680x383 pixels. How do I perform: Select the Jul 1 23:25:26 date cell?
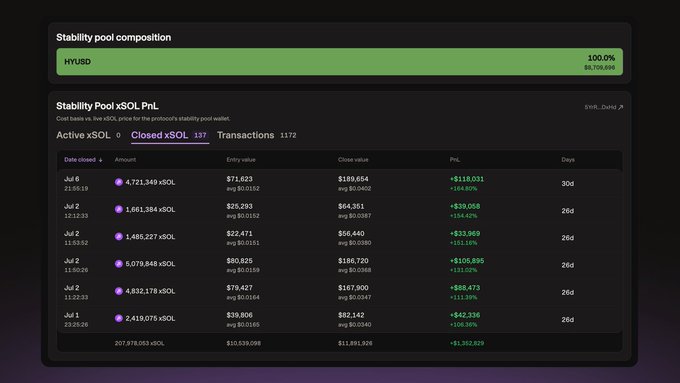(76, 320)
